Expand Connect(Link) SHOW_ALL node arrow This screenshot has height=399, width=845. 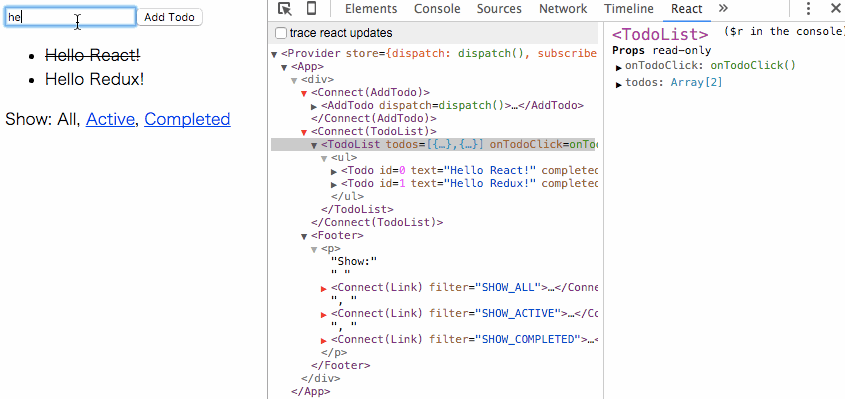[x=324, y=288]
